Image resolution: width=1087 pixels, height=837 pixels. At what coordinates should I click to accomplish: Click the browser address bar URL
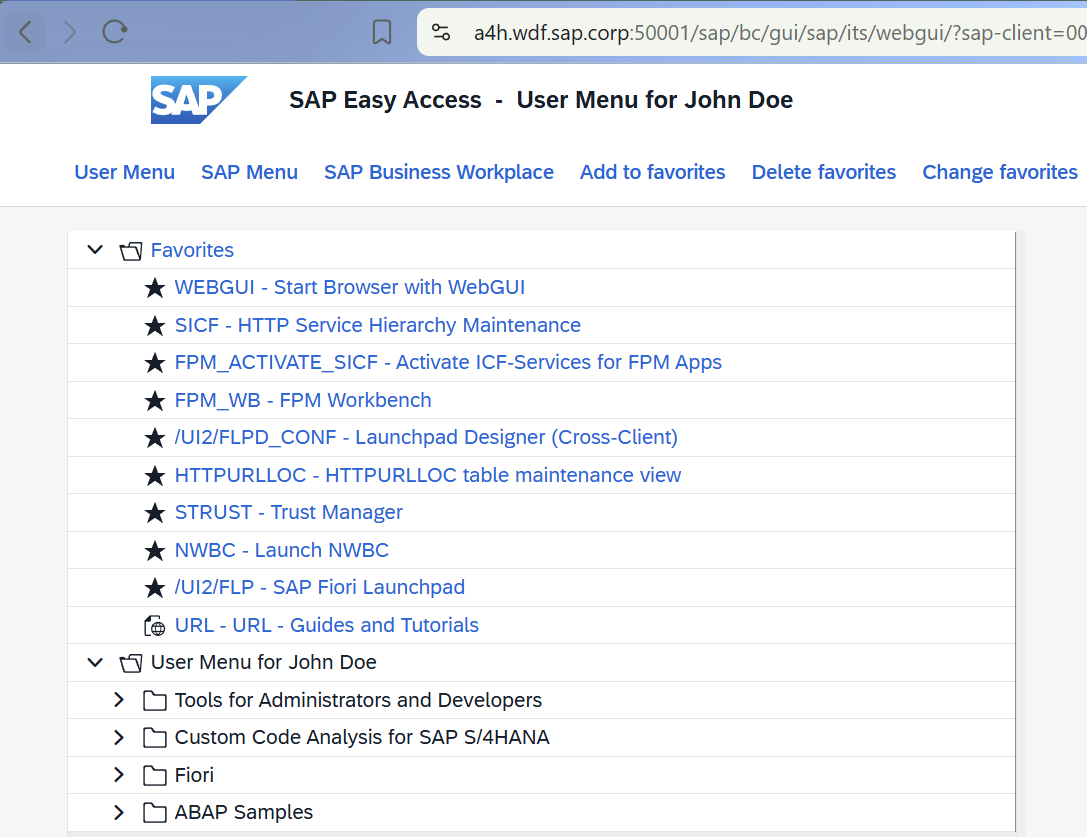pyautogui.click(x=779, y=33)
